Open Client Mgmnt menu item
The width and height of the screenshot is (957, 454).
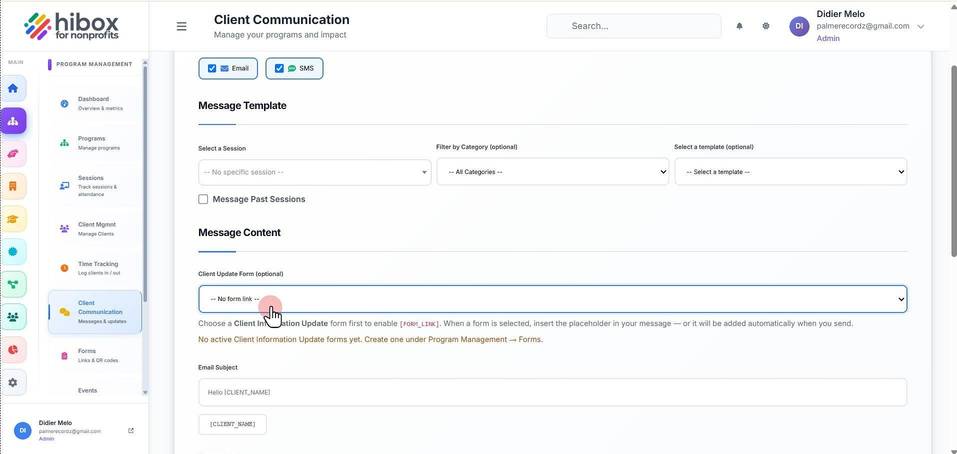click(x=95, y=229)
